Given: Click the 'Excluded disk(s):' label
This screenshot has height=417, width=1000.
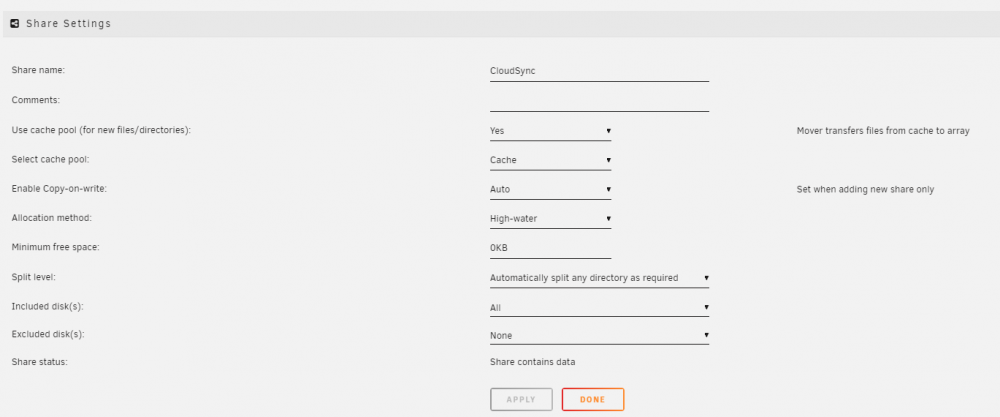Looking at the screenshot, I should pyautogui.click(x=48, y=334).
